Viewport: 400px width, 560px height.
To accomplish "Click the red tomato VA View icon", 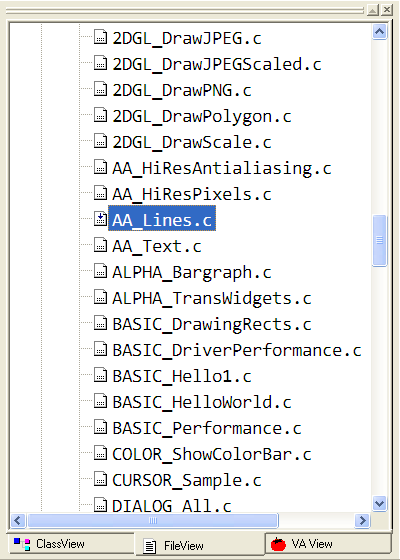I will pos(278,544).
